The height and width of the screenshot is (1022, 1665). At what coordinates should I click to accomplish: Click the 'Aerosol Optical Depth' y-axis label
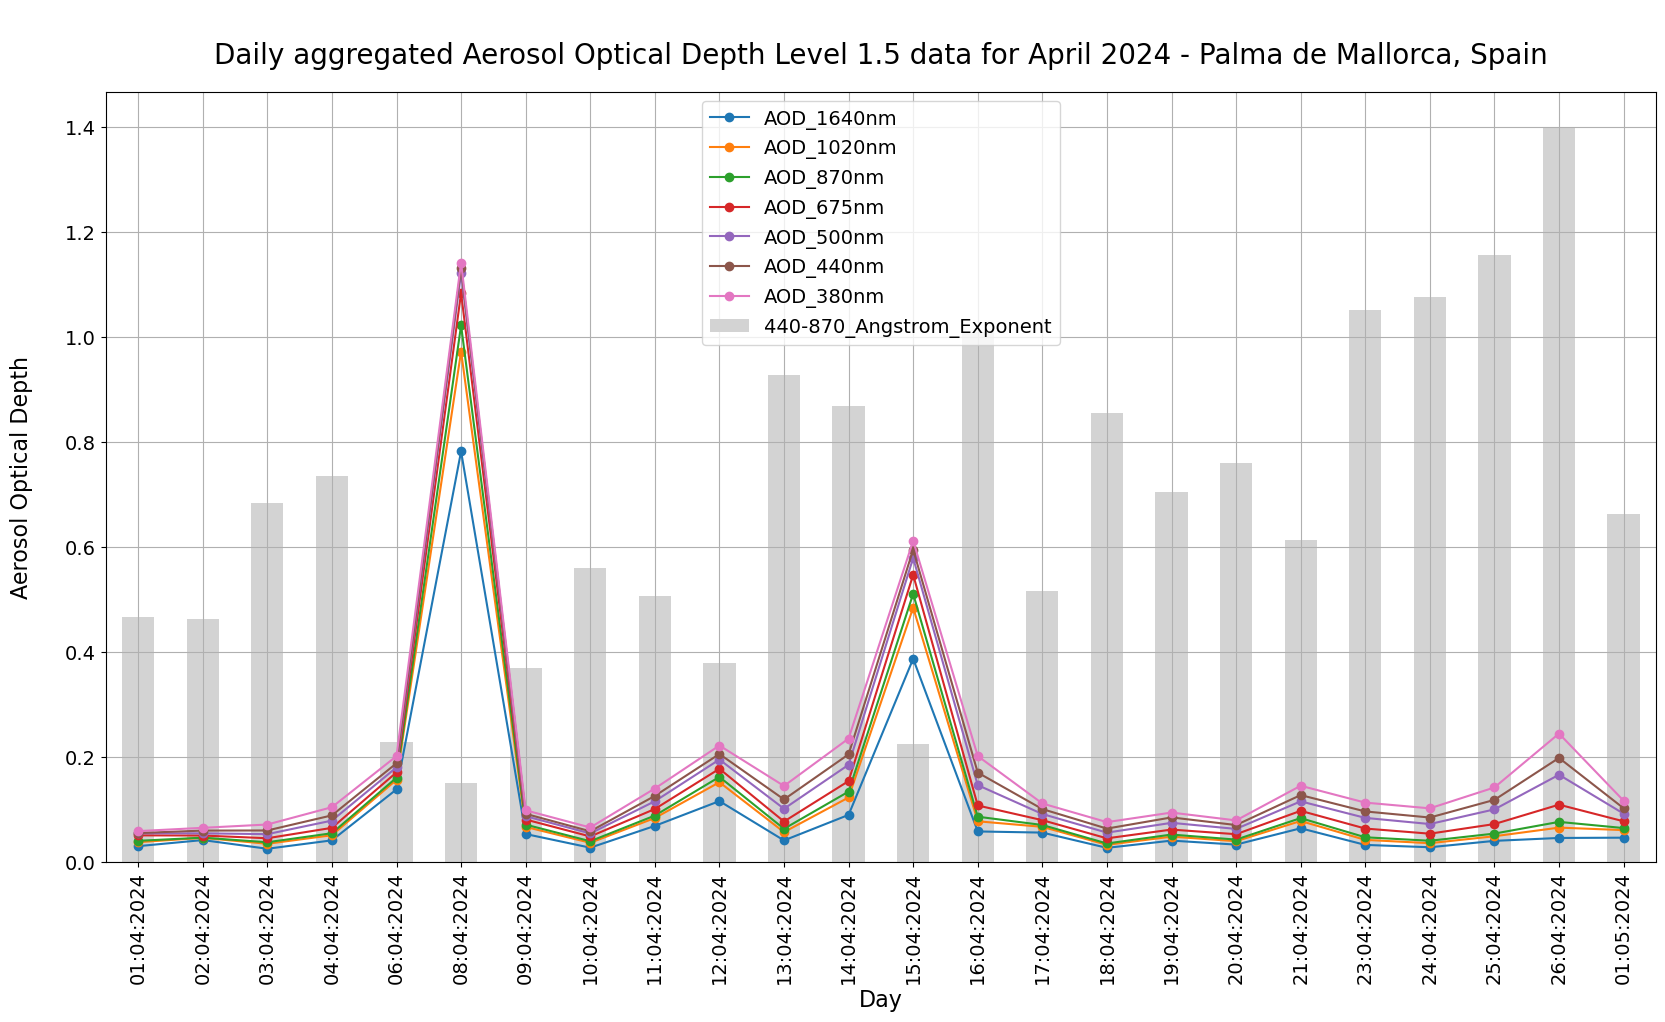(x=20, y=478)
